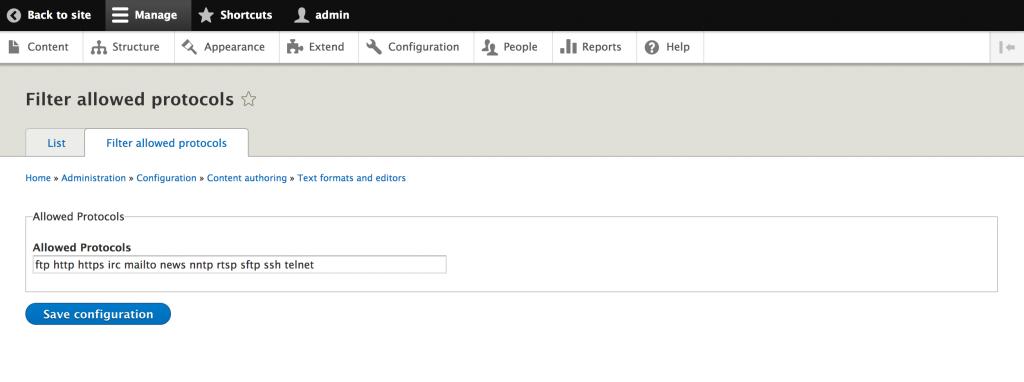Go to the Appearance section

coord(227,47)
